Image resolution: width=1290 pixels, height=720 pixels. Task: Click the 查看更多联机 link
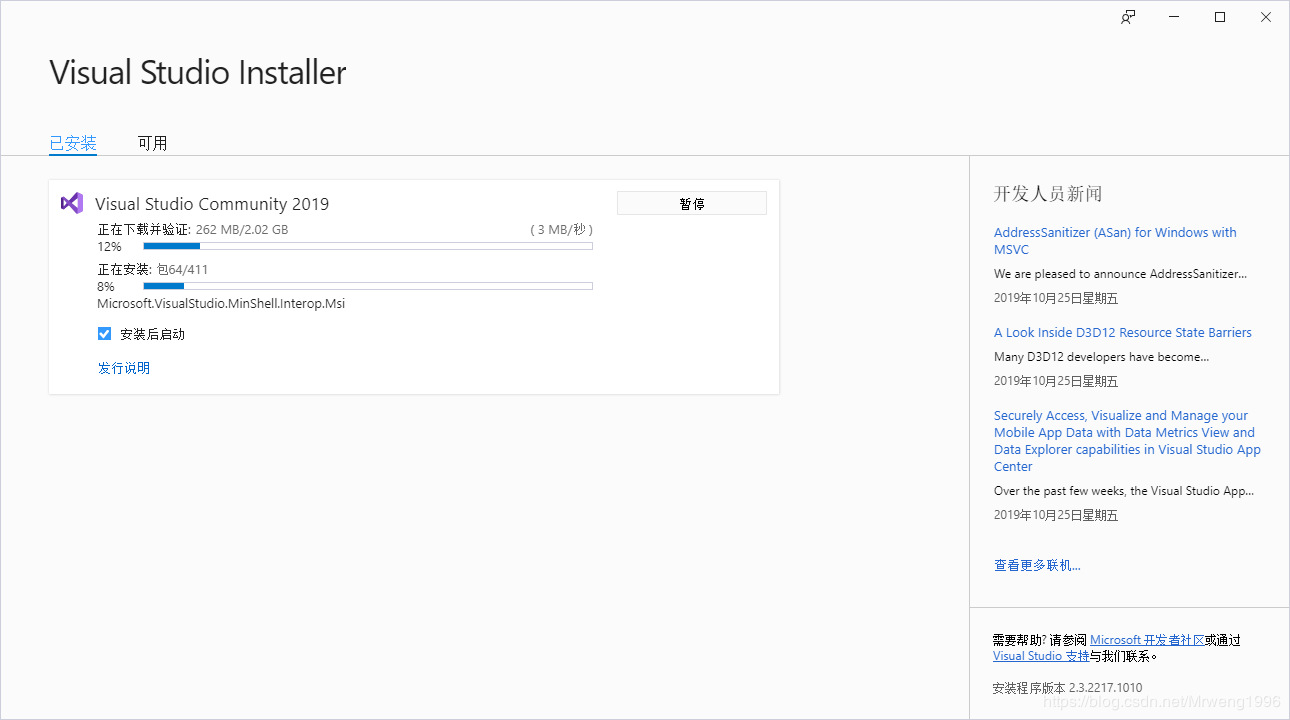click(1037, 565)
